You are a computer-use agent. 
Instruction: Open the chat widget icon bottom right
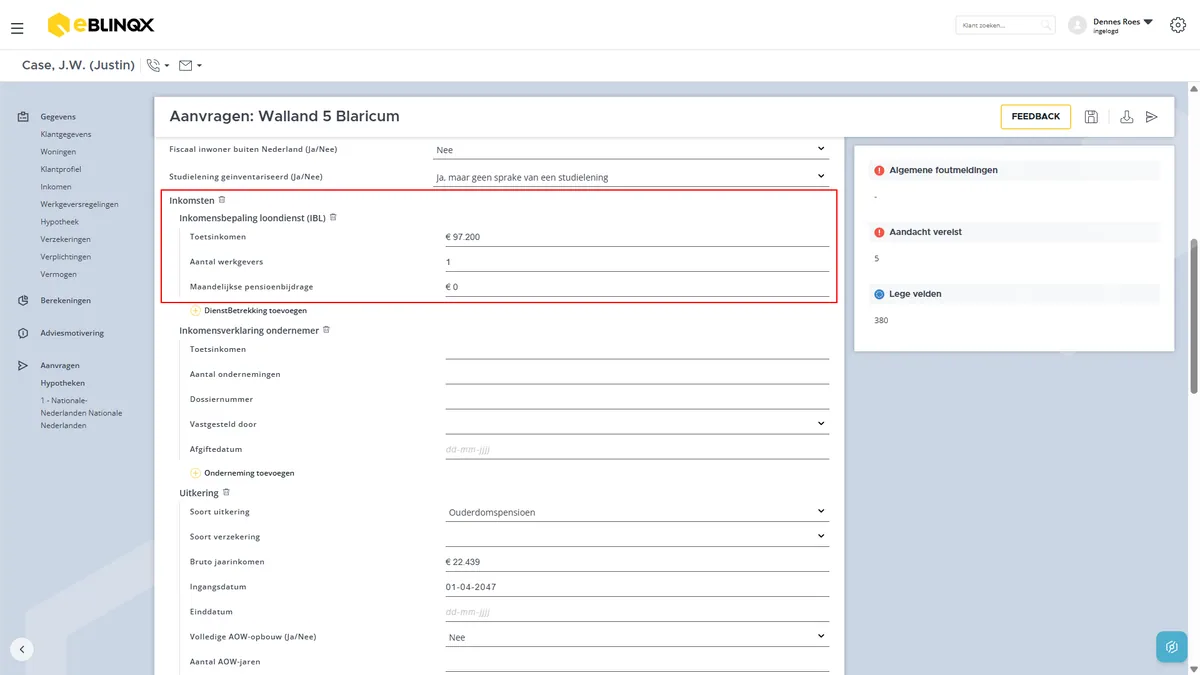click(x=1171, y=646)
